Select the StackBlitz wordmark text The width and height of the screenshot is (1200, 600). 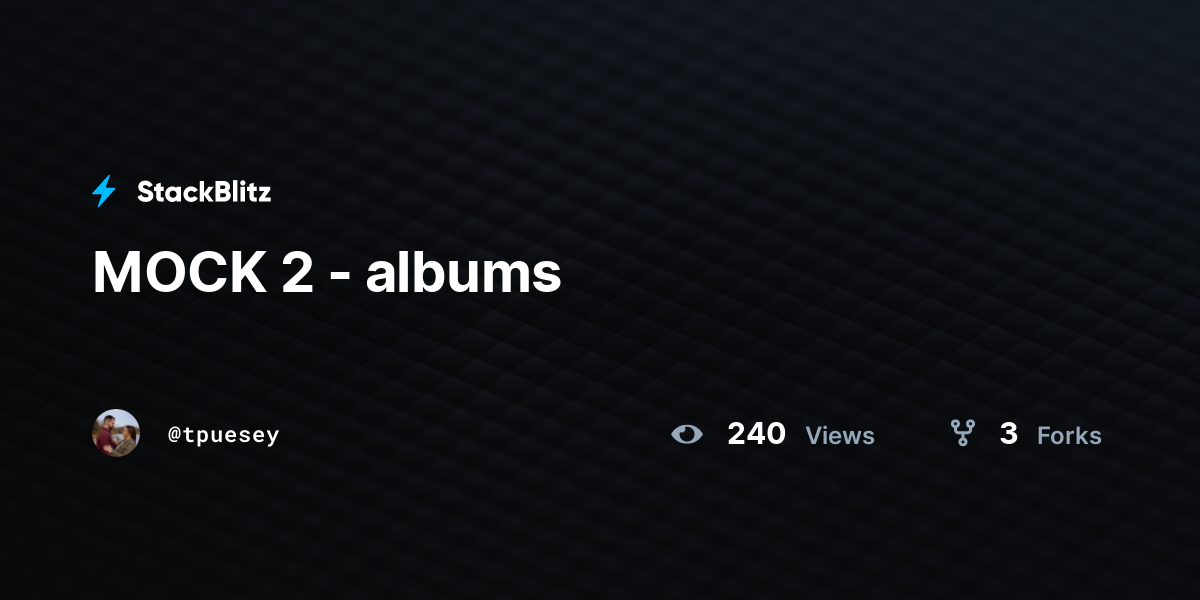pos(204,192)
